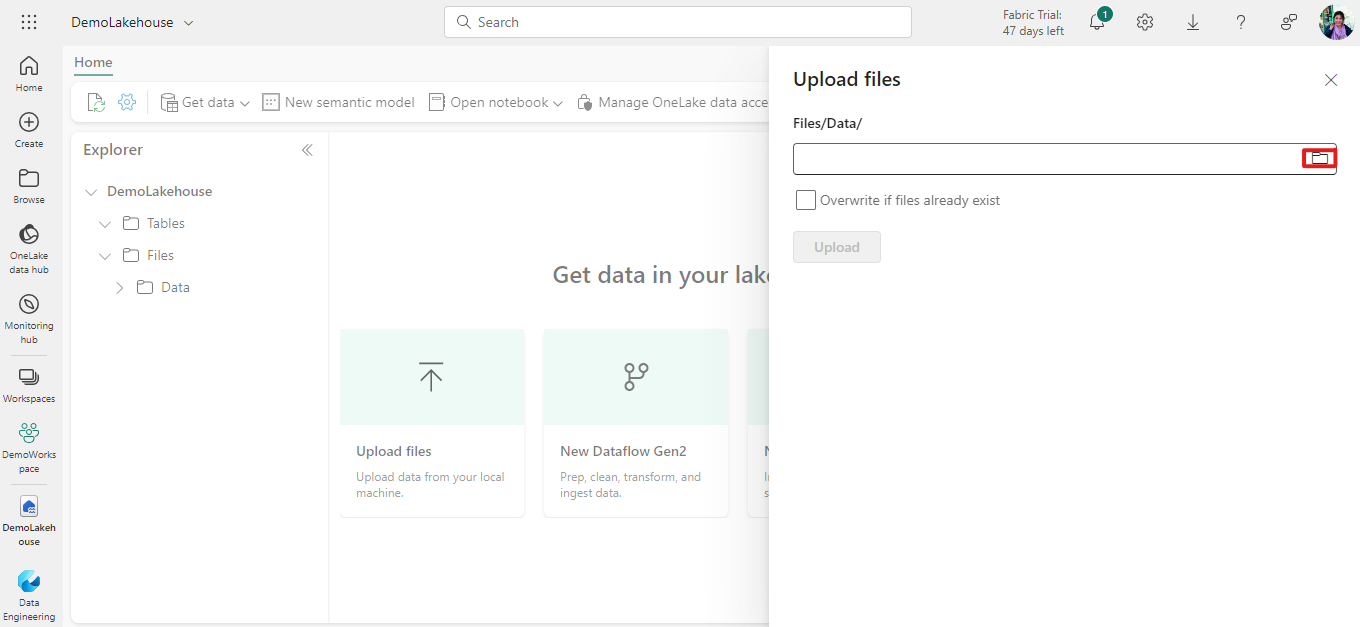
Task: Open the Create page from sidebar
Action: 29,130
